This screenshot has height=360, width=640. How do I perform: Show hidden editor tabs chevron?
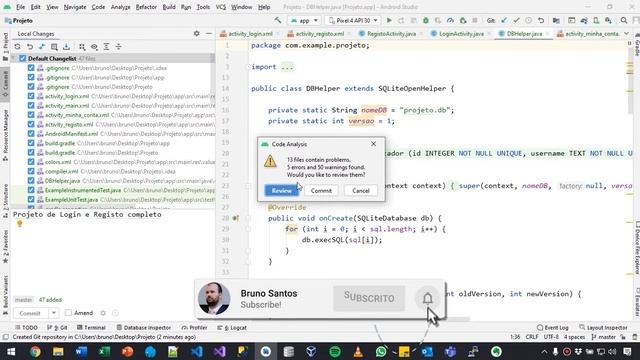pyautogui.click(x=627, y=33)
